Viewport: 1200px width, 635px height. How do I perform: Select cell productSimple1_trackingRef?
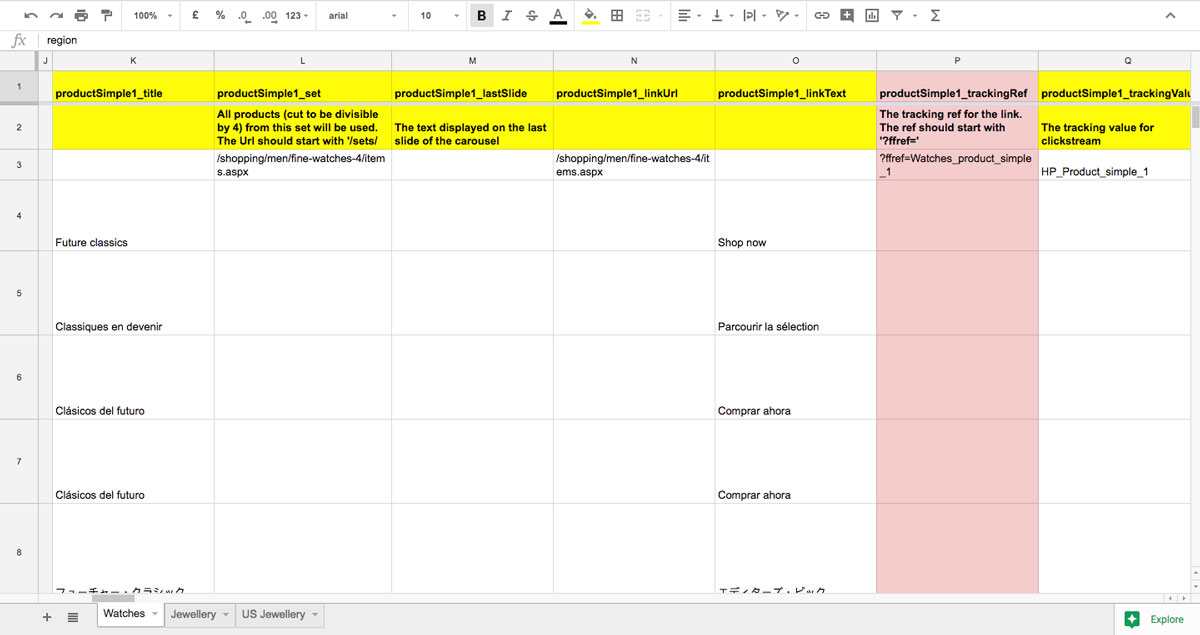(x=957, y=86)
